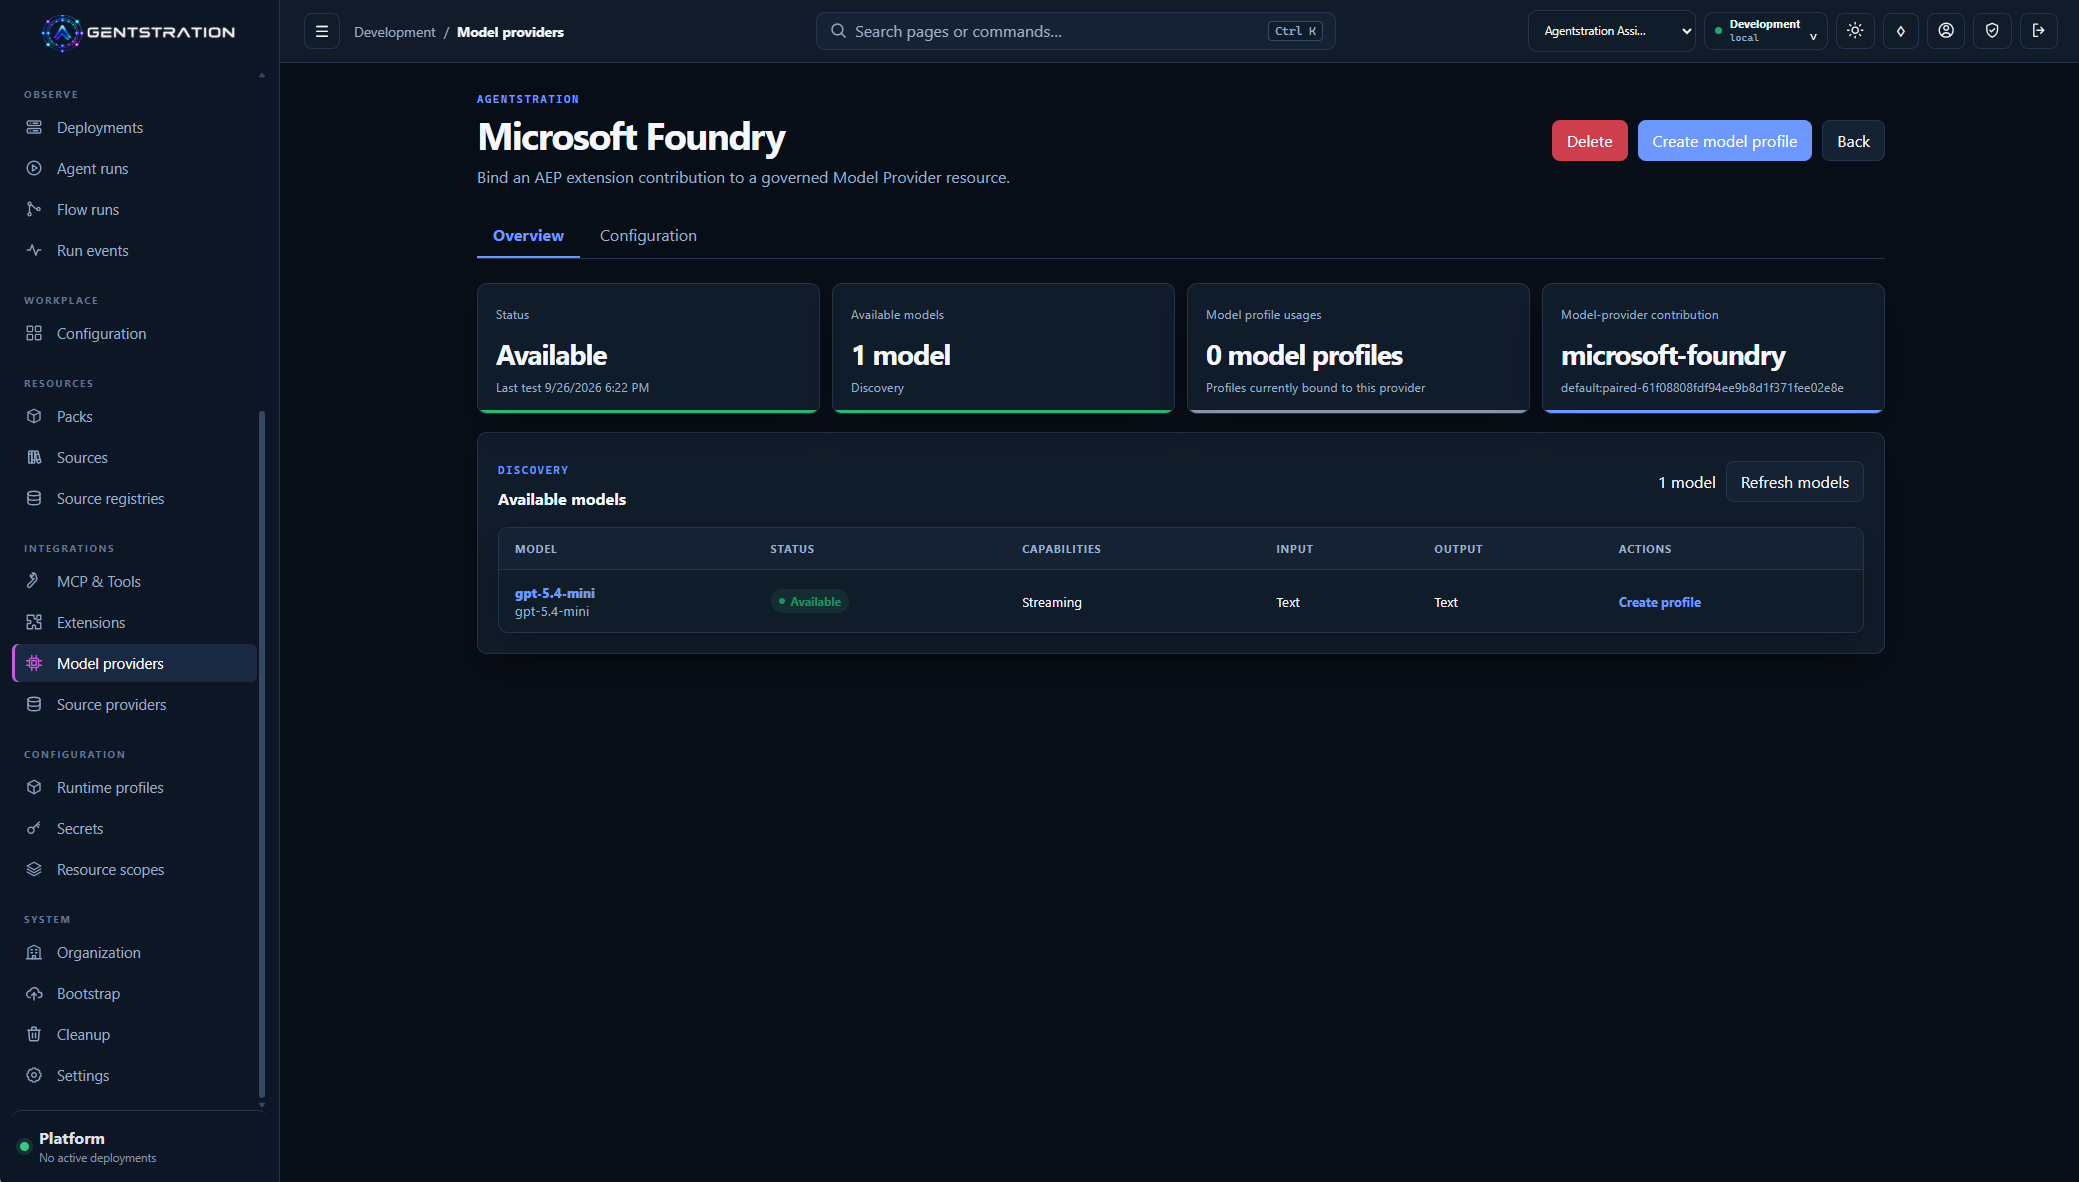Toggle the light/dark theme sun icon
Image resolution: width=2079 pixels, height=1182 pixels.
tap(1855, 31)
